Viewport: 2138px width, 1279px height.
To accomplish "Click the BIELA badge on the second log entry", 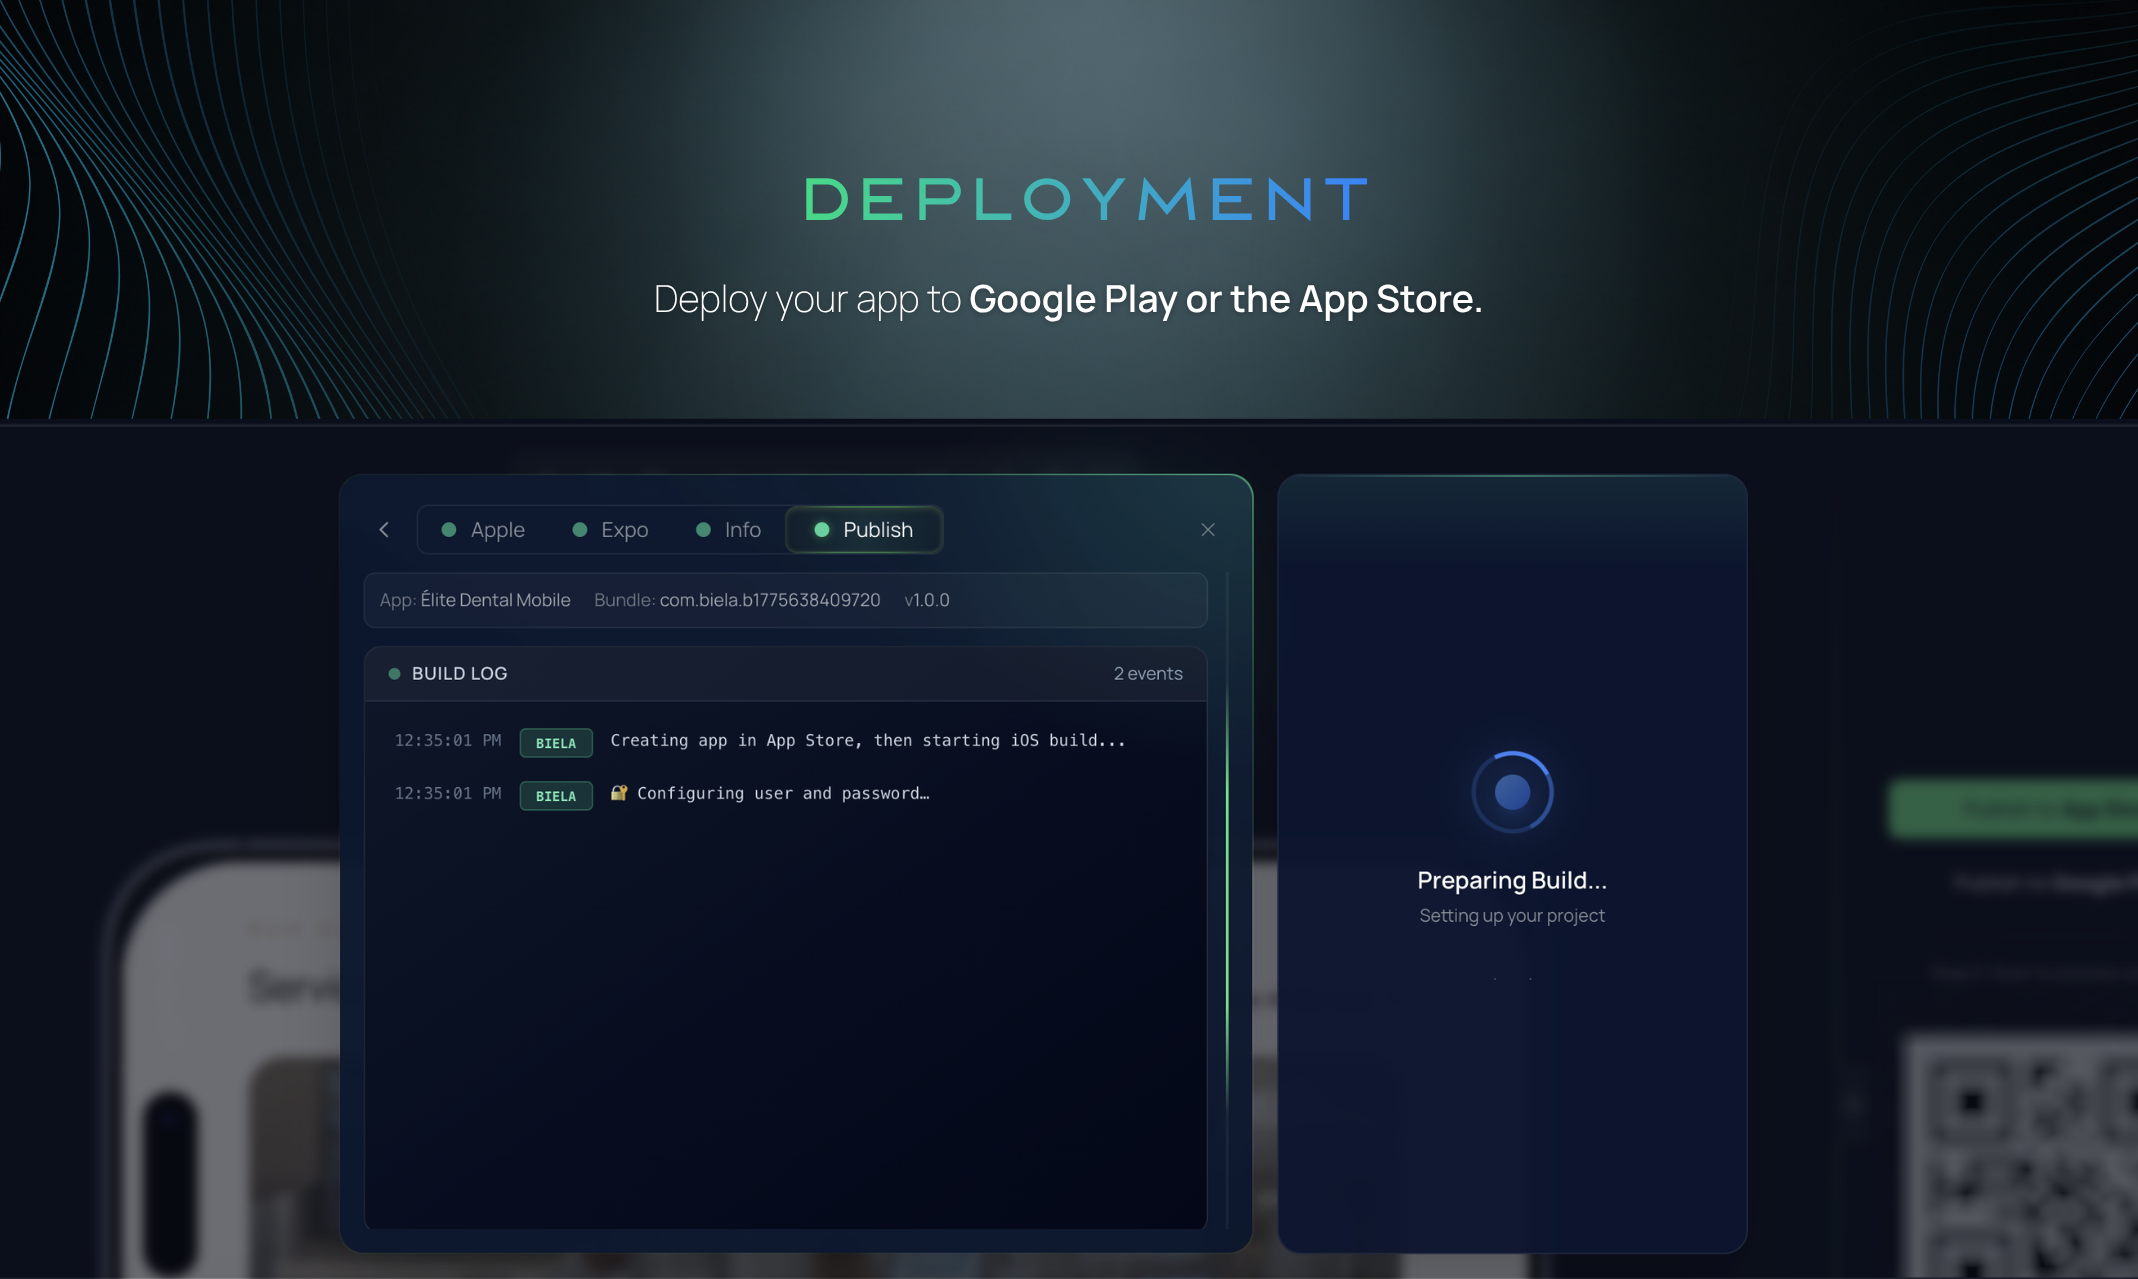I will (x=556, y=795).
